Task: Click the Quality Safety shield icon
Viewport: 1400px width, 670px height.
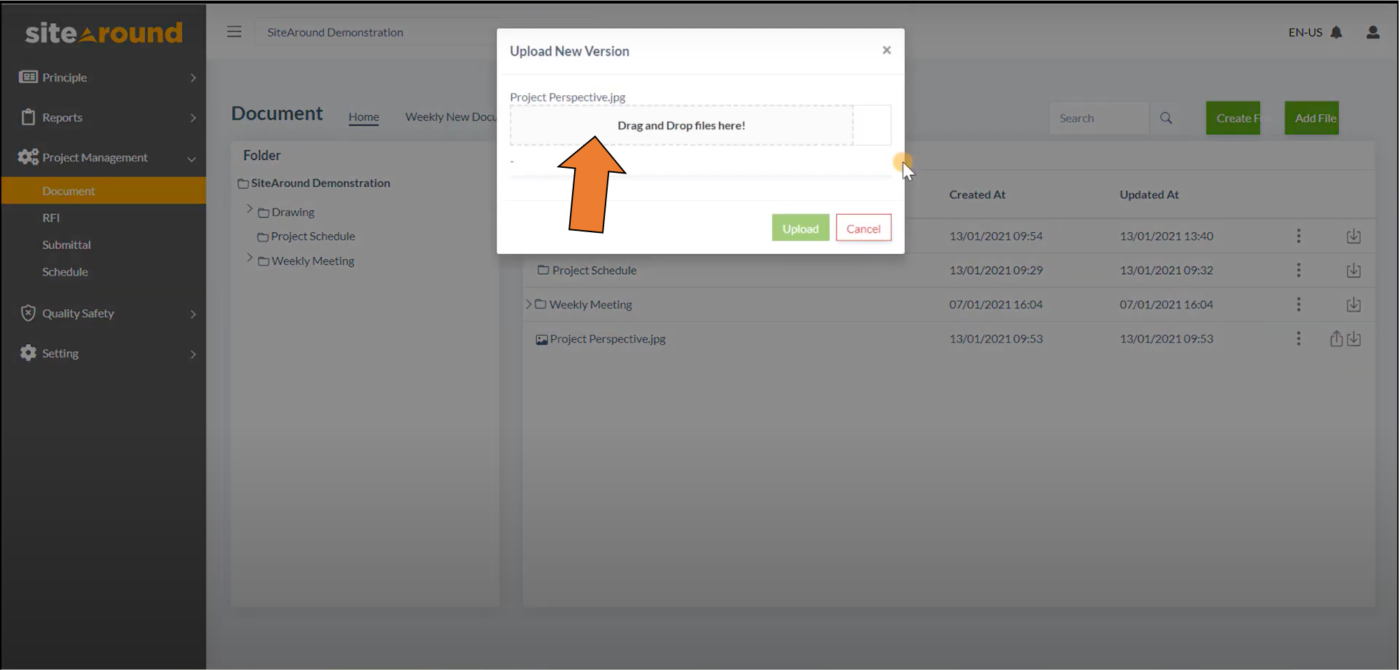Action: pos(28,313)
